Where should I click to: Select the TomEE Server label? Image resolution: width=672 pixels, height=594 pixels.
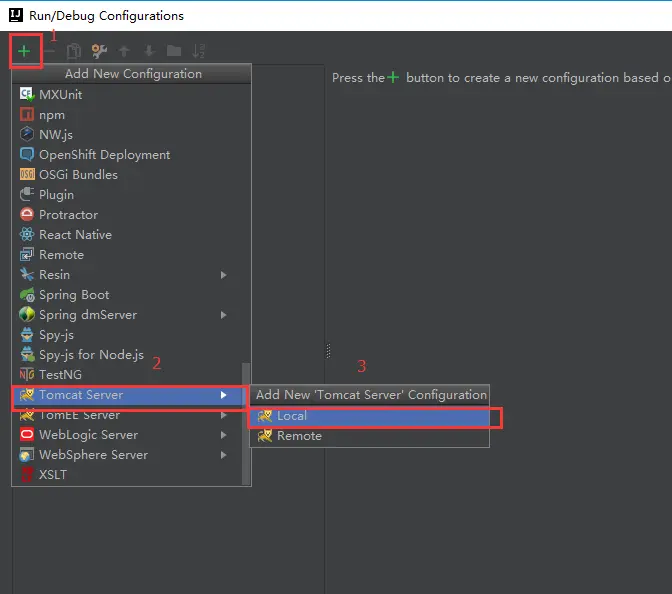click(79, 415)
